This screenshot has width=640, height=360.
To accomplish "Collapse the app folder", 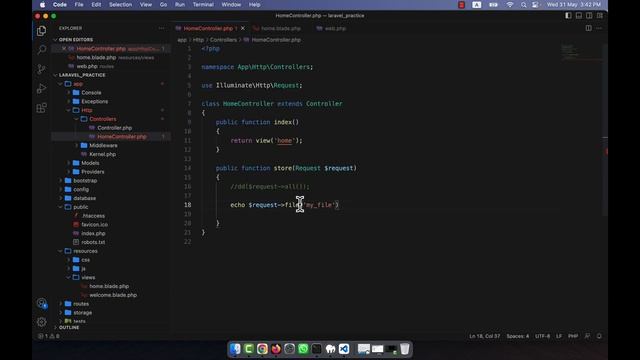I will click(78, 84).
